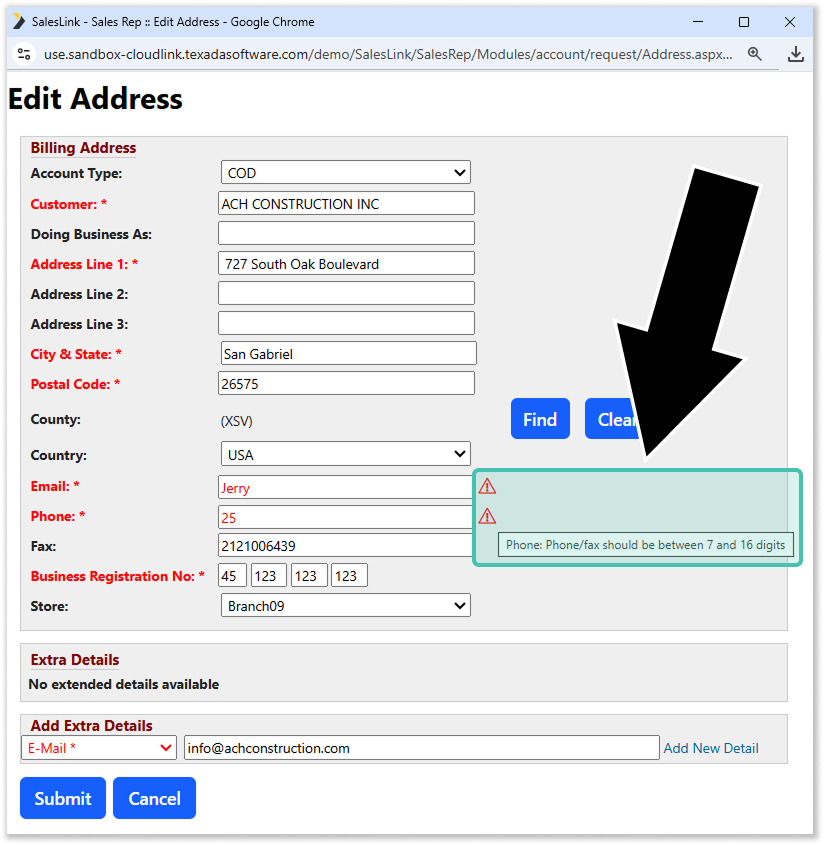The image size is (824, 845).
Task: Click the Find button
Action: point(540,419)
